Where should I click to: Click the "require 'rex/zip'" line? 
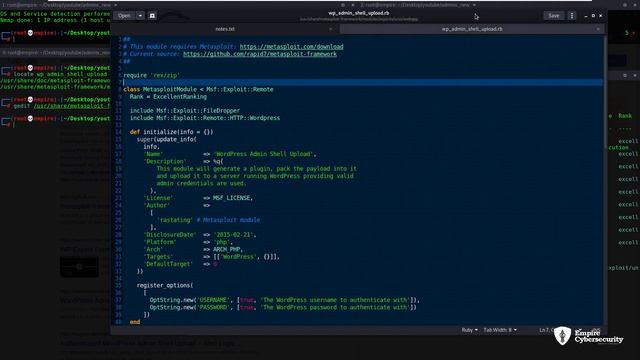click(x=151, y=76)
